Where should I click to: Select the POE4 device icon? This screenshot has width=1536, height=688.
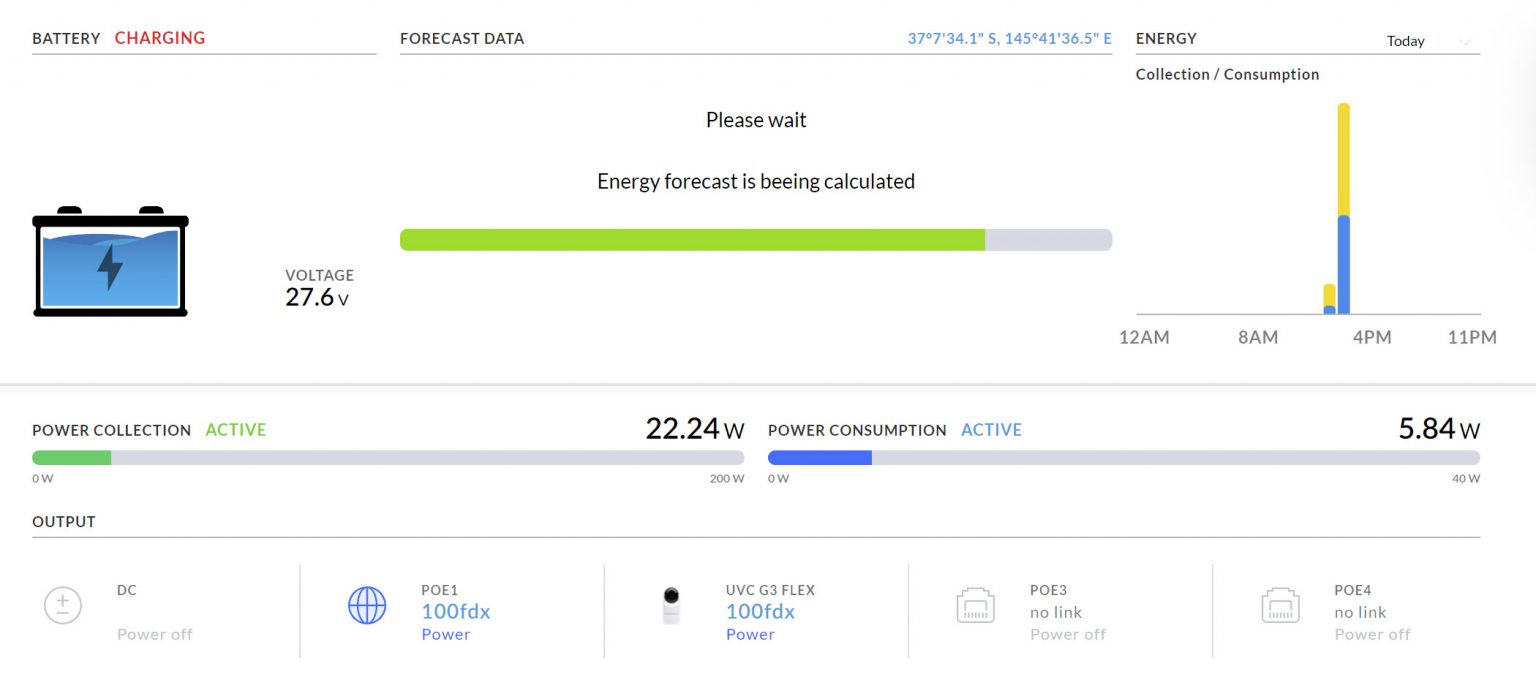click(1282, 605)
